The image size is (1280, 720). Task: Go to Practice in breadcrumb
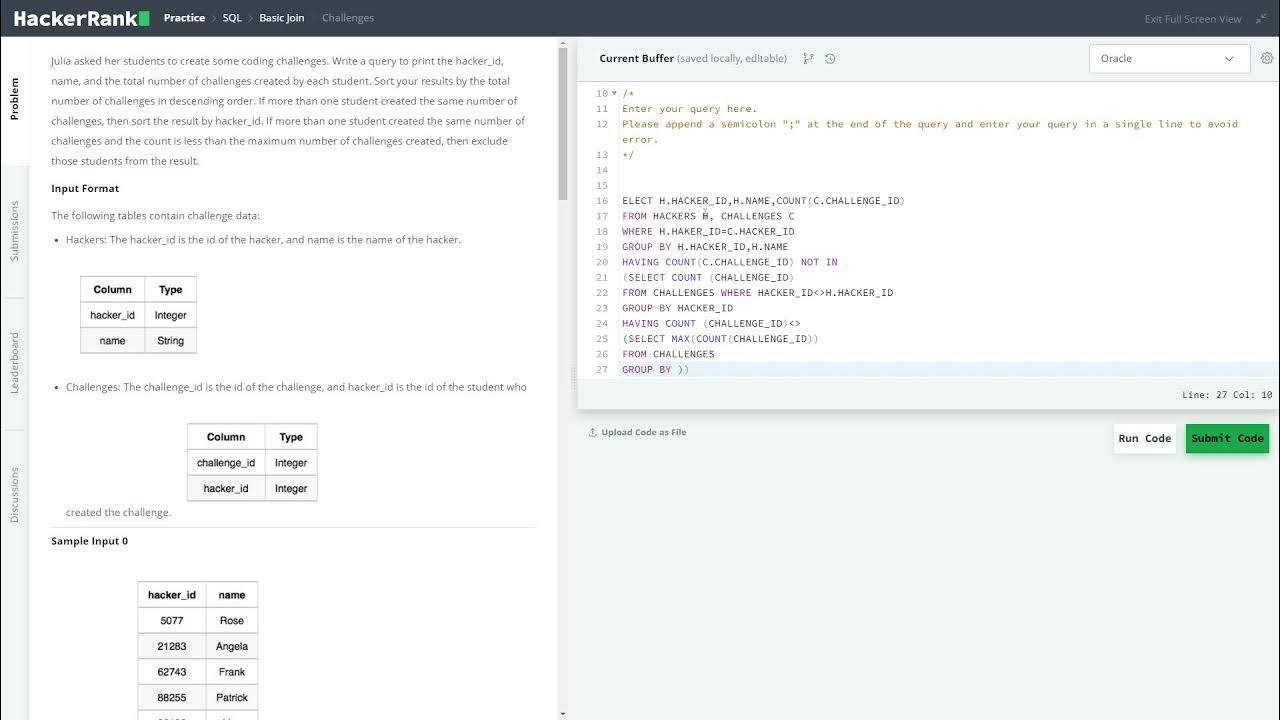tap(184, 18)
